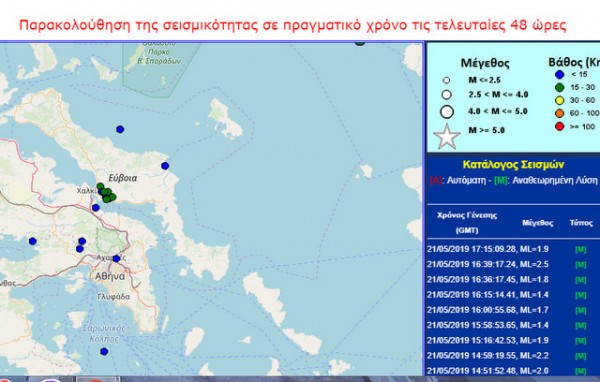Click the Τύπος column header
This screenshot has width=600, height=382.
581,223
